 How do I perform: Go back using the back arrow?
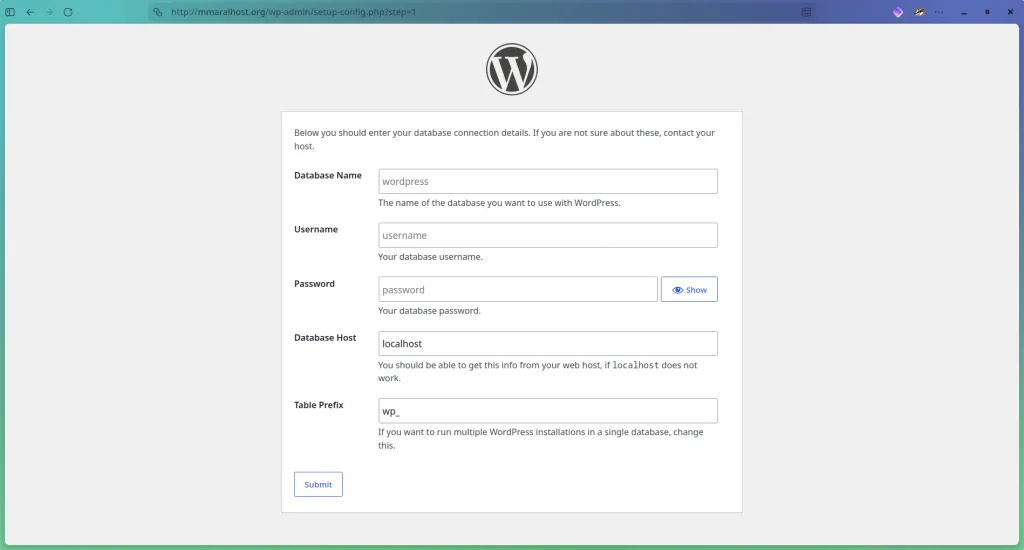click(30, 12)
